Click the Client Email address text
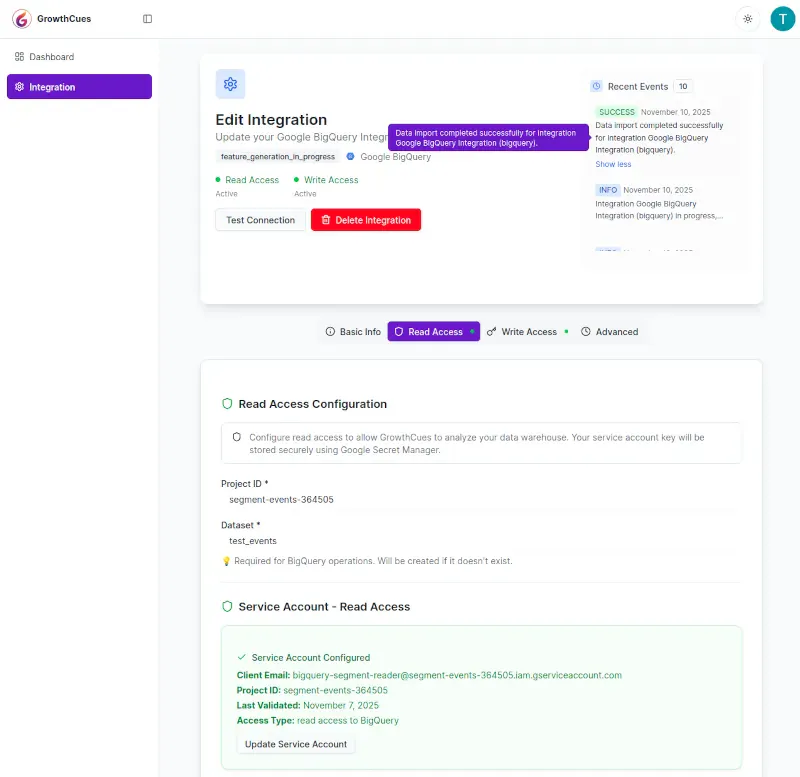 click(x=457, y=675)
